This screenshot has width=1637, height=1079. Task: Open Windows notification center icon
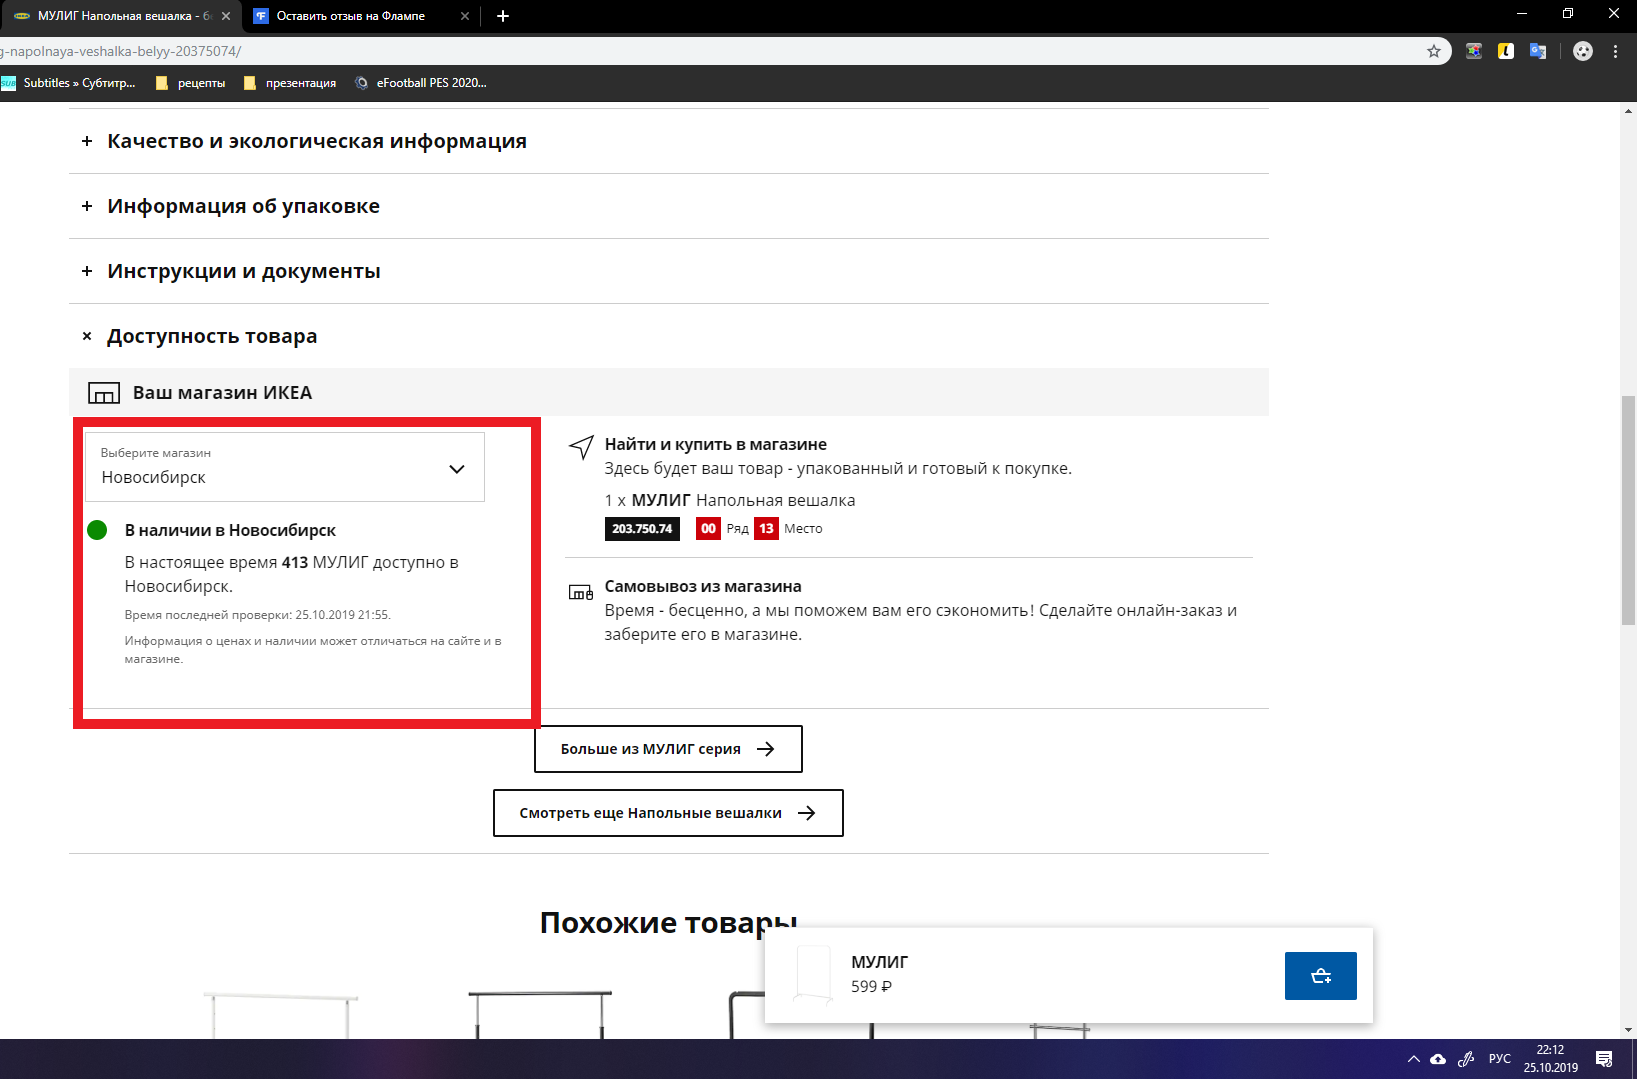click(x=1604, y=1059)
